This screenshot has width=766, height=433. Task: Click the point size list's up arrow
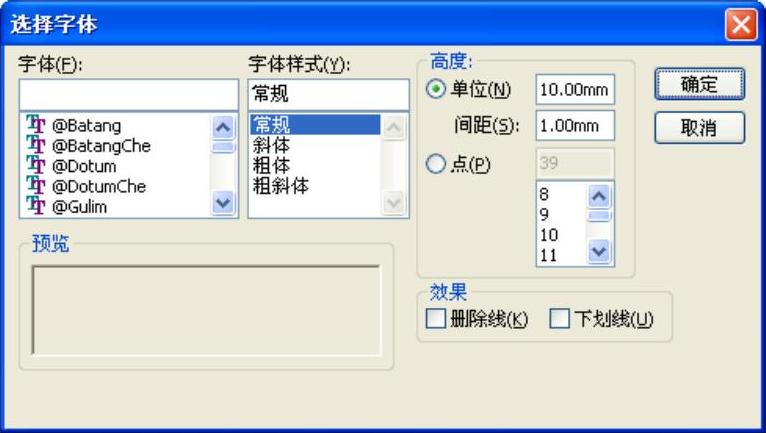click(599, 196)
